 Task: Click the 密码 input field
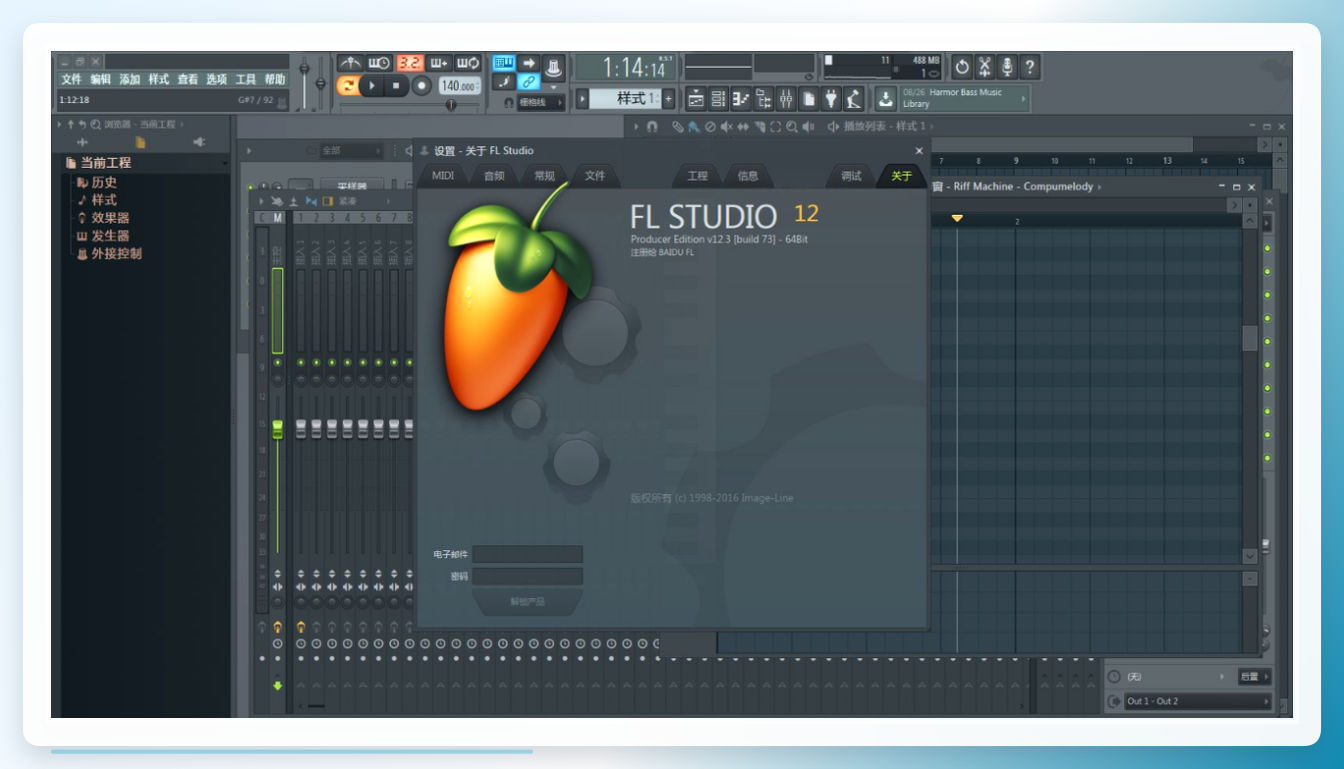528,577
